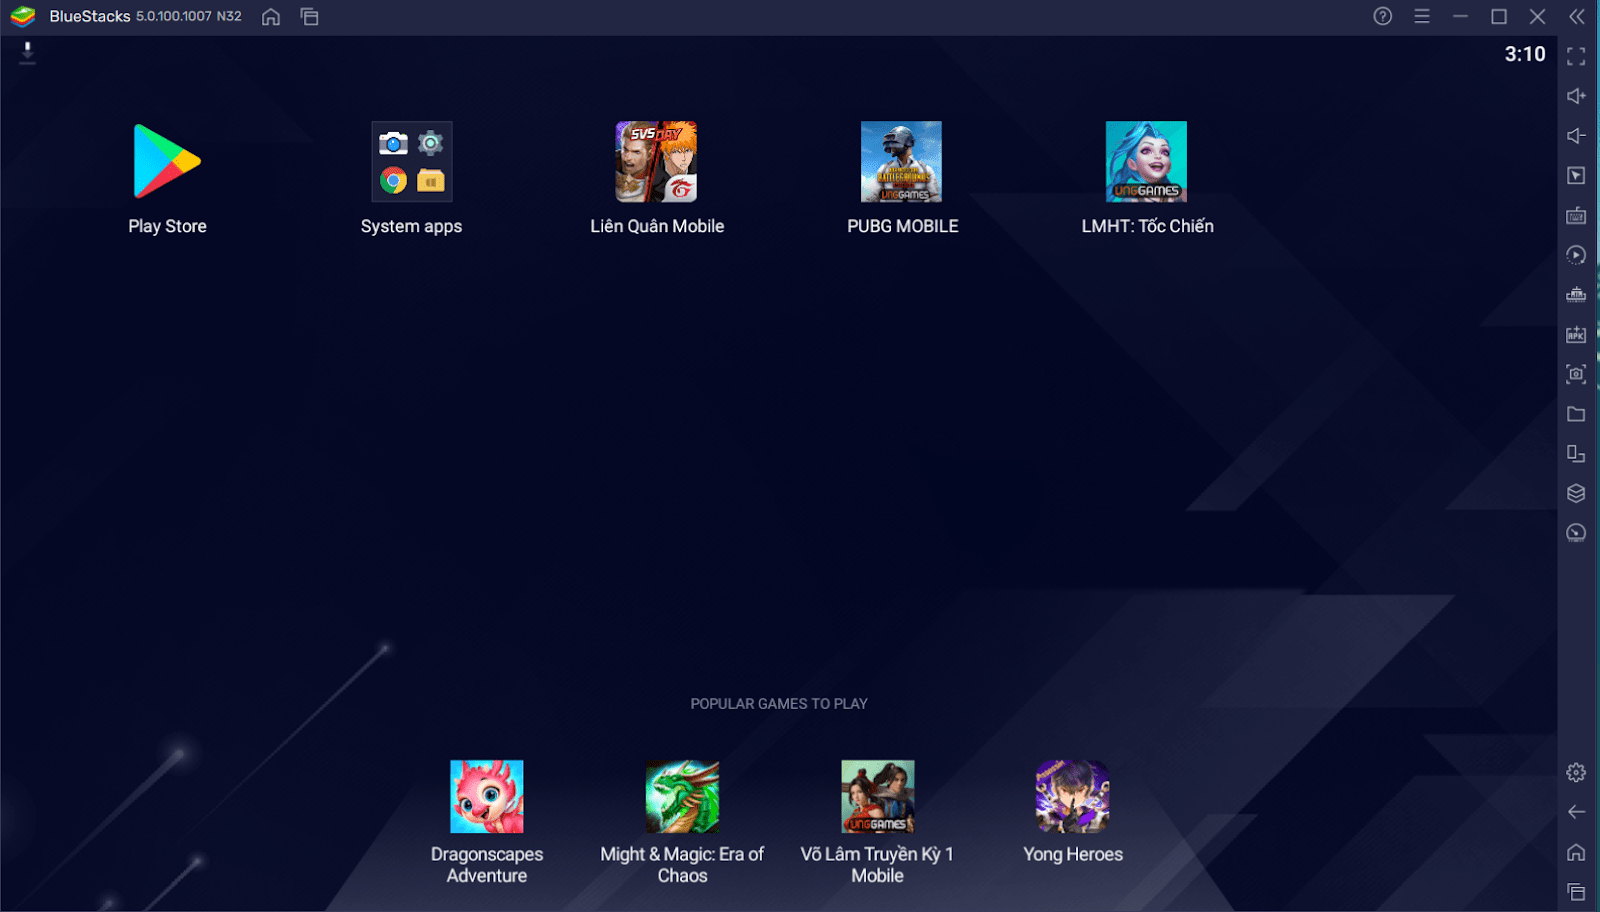Launch PUBG MOBILE
The width and height of the screenshot is (1600, 912).
(x=902, y=162)
